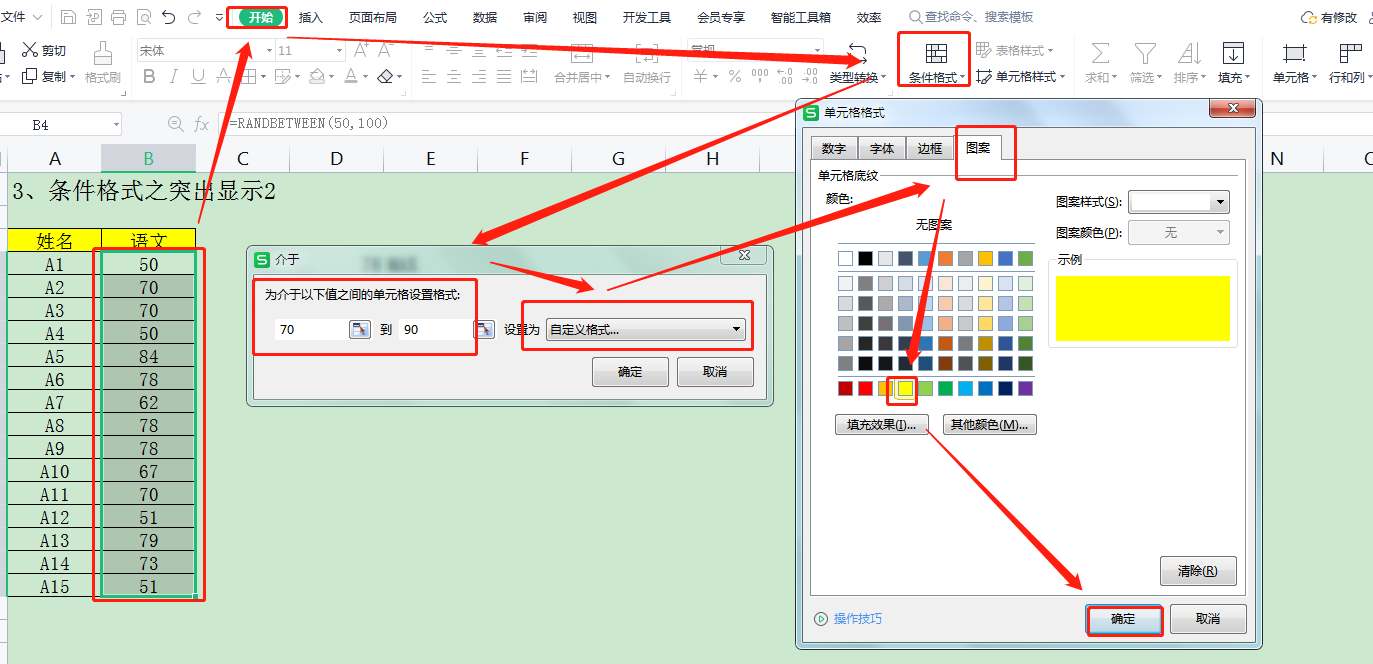This screenshot has height=664, width=1373.
Task: Click the Copy (复制) tool
Action: point(44,76)
